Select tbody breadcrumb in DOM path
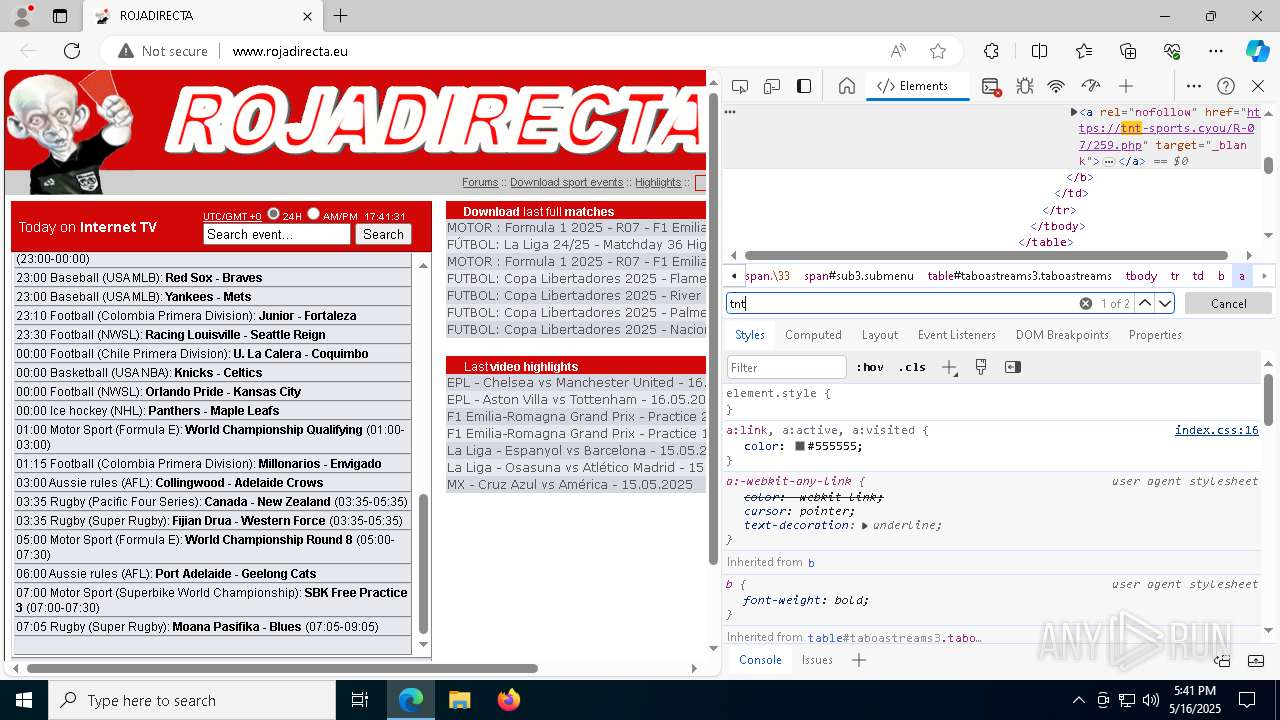This screenshot has height=720, width=1280. 1141,276
